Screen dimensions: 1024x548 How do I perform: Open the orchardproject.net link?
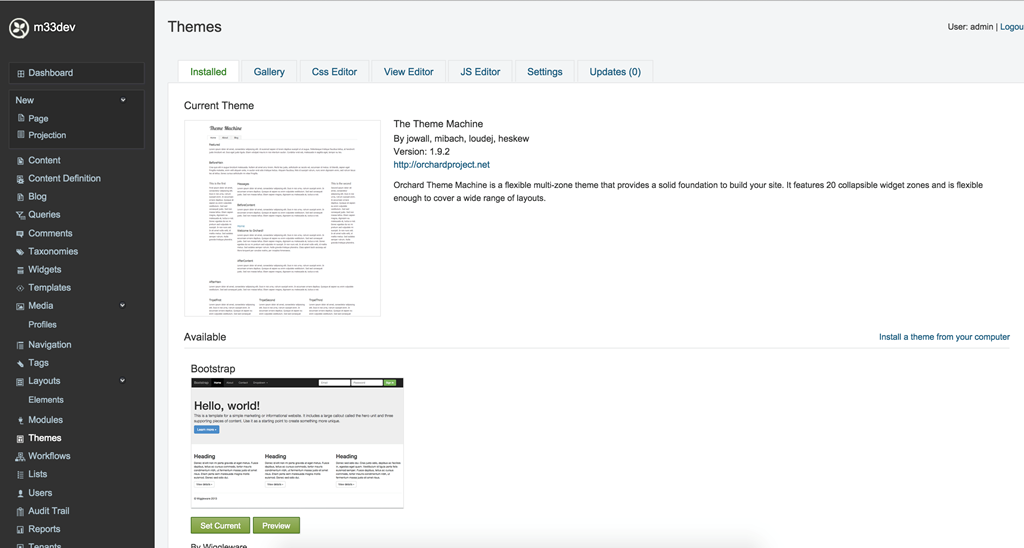click(441, 164)
